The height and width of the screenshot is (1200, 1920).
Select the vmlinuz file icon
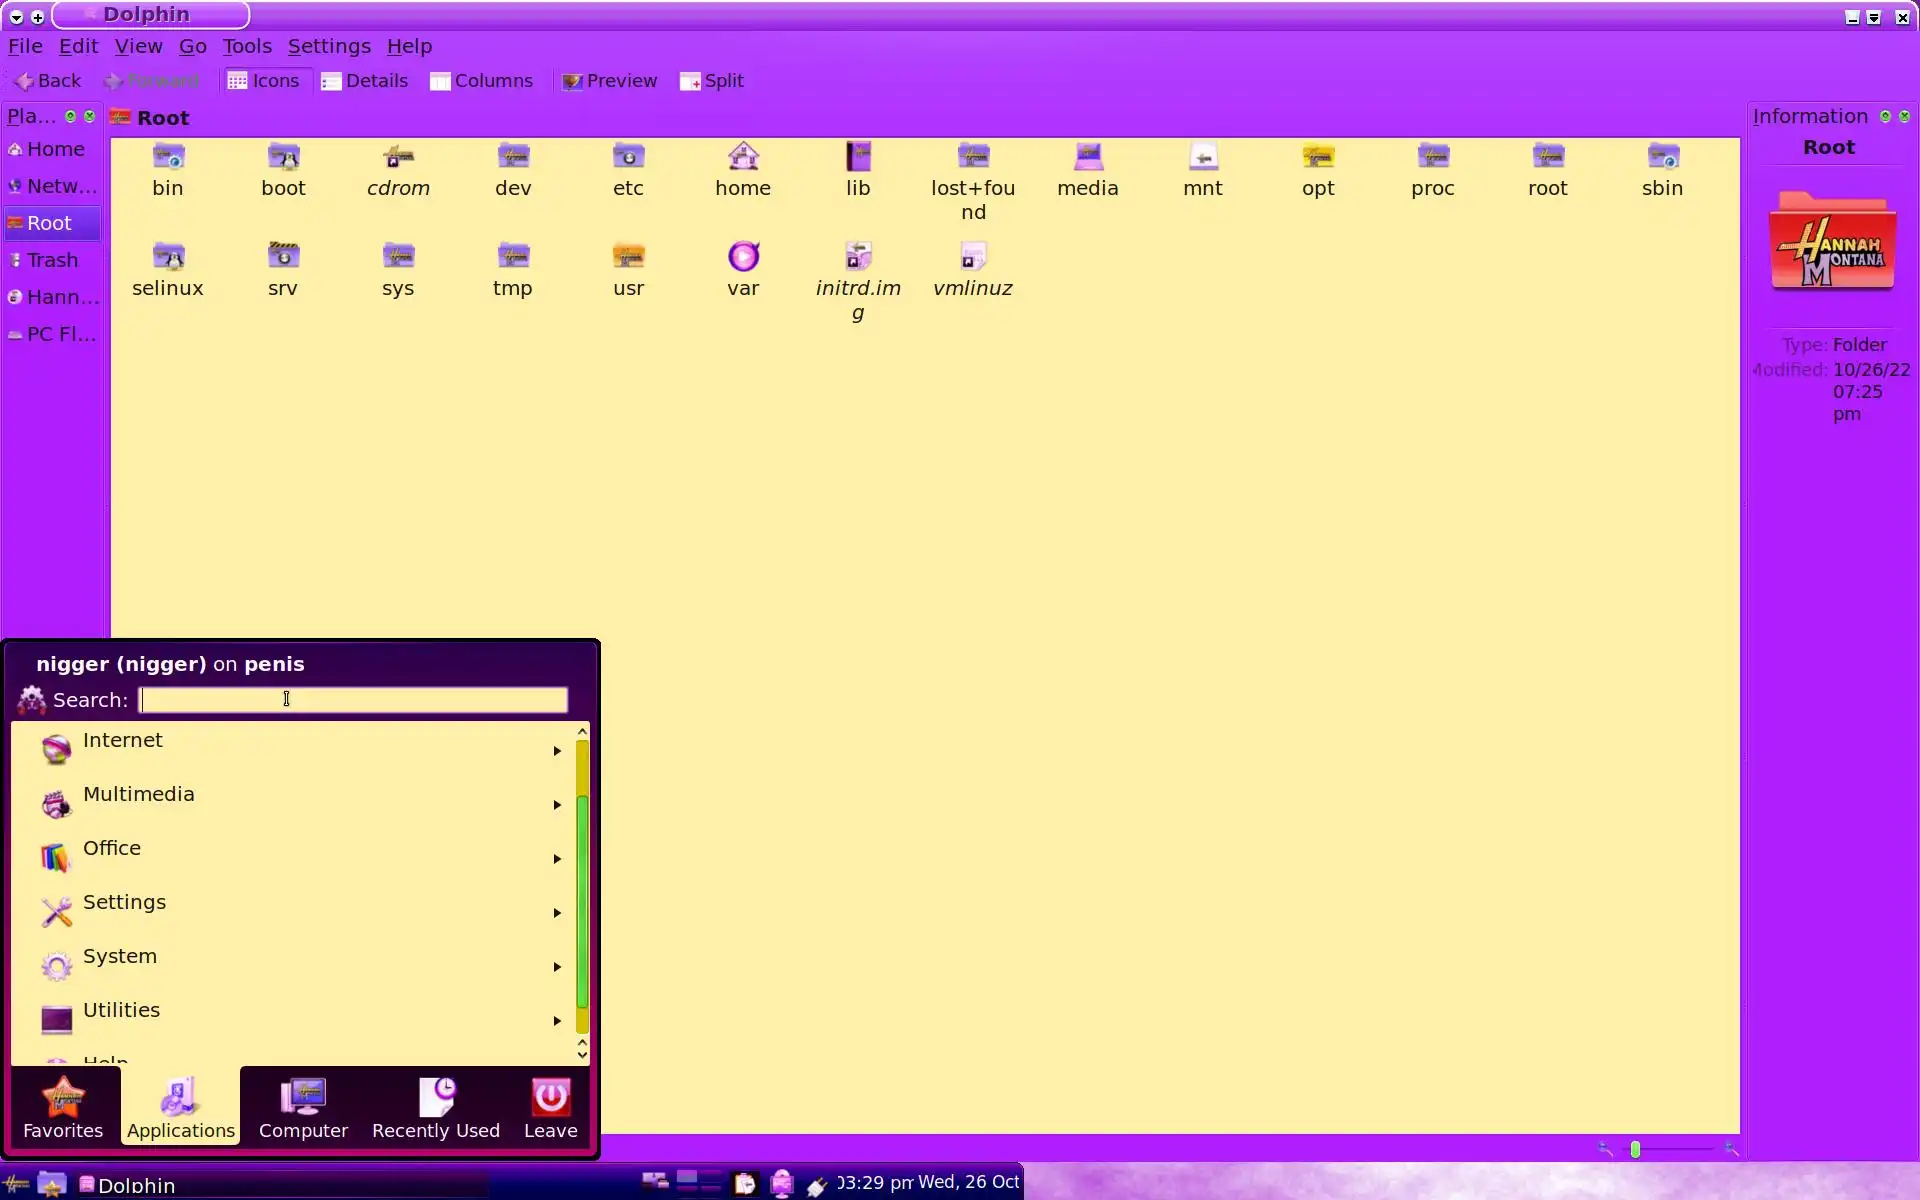[x=972, y=258]
